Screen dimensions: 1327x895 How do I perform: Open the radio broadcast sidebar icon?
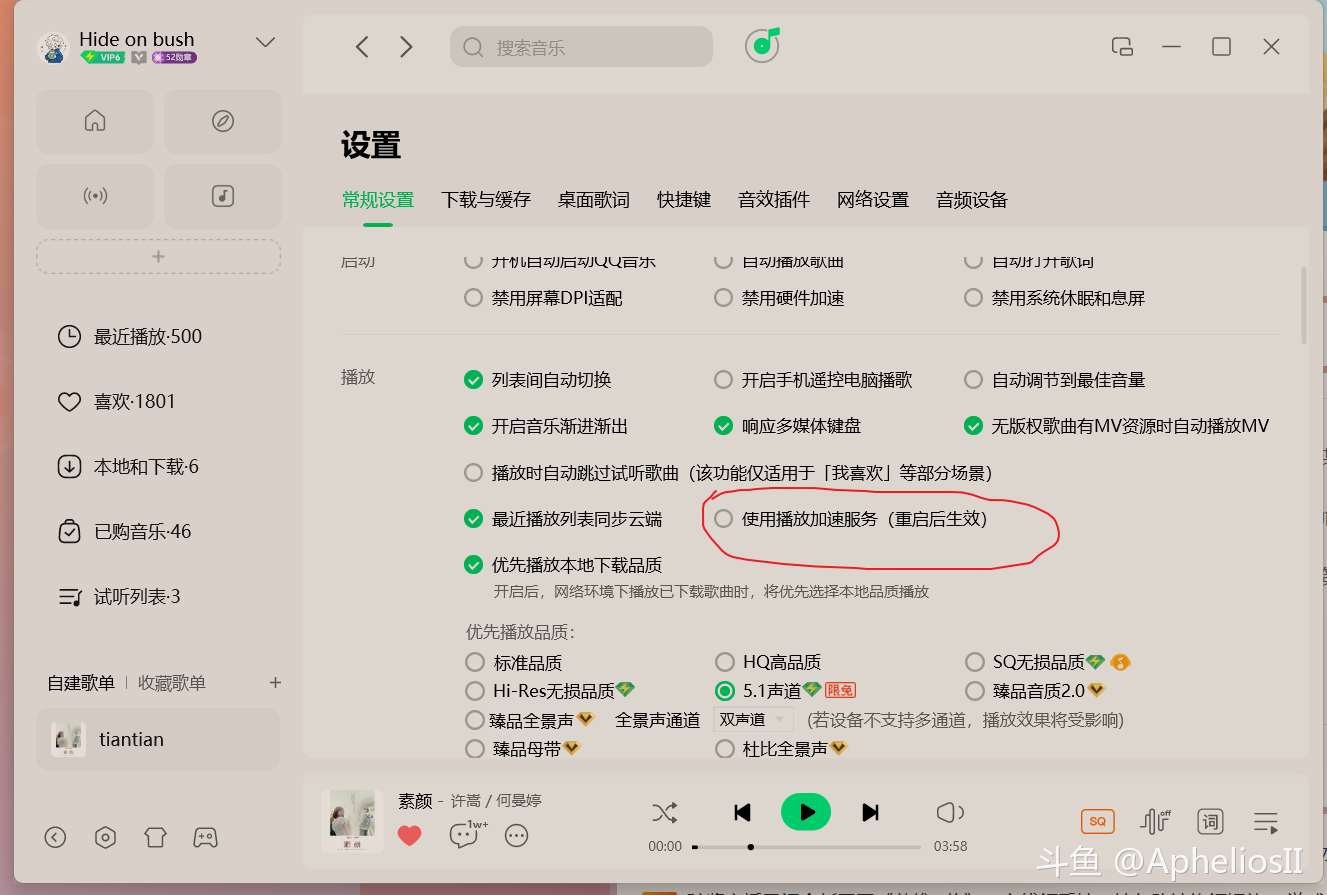pyautogui.click(x=95, y=196)
